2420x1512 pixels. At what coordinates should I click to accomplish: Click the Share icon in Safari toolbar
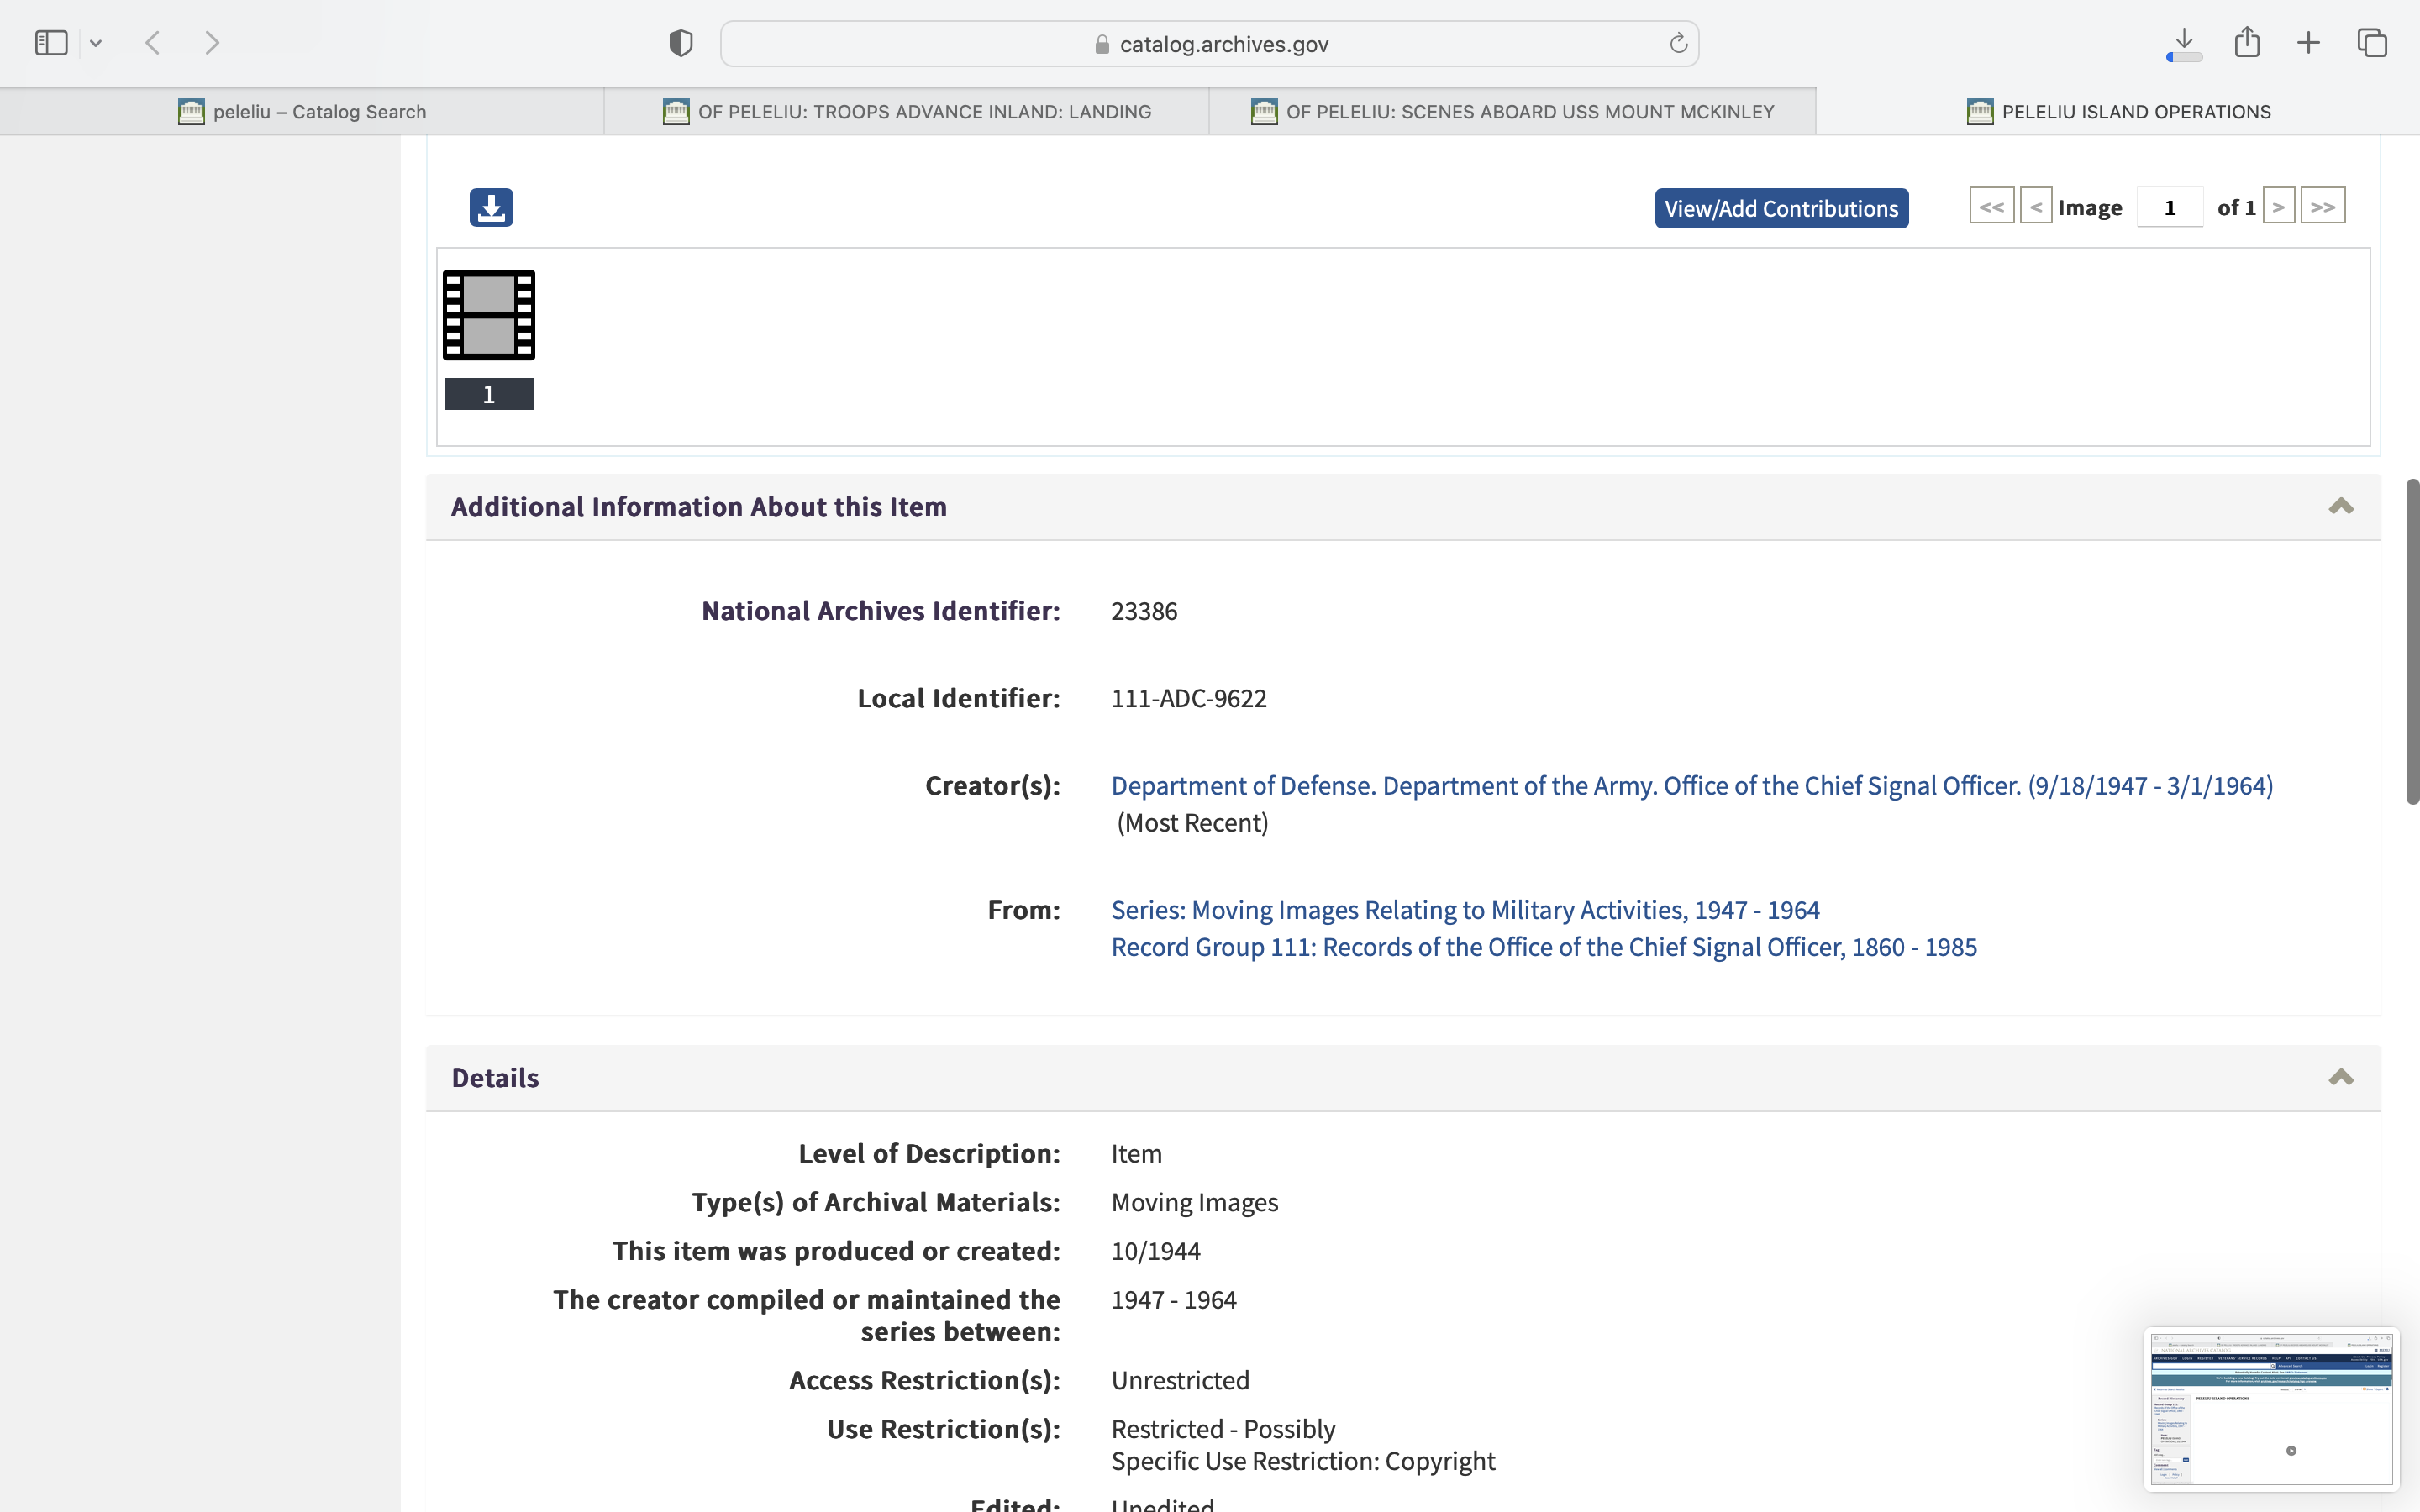2247,43
